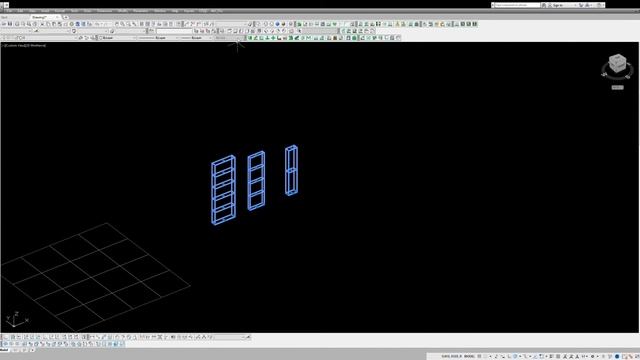Image resolution: width=640 pixels, height=360 pixels.
Task: Toggle the grid display in status bar
Action: [x=480, y=356]
